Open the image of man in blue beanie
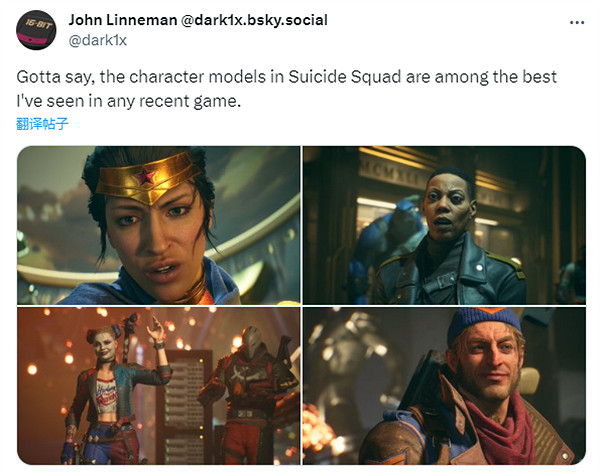The width and height of the screenshot is (600, 475). tap(444, 386)
